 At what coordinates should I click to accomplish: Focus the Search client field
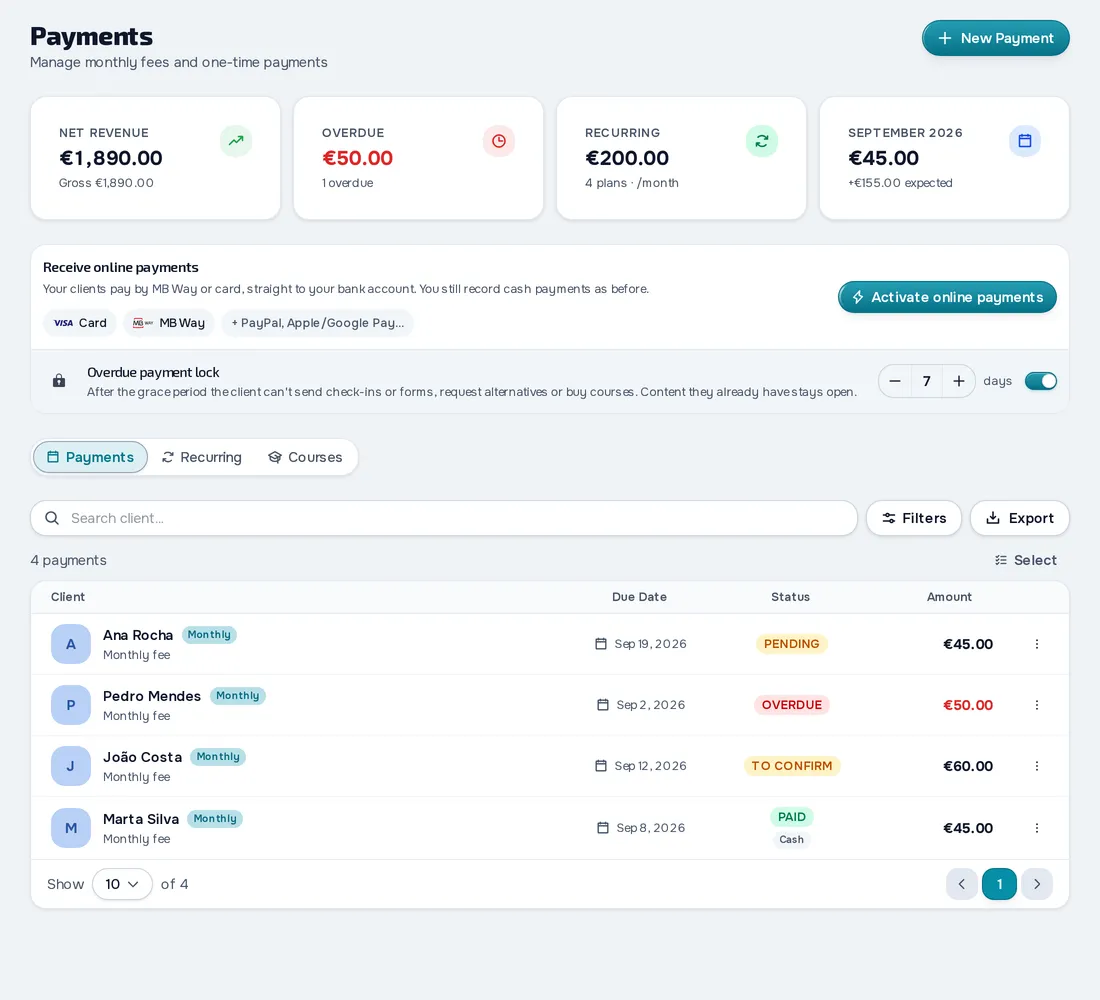tap(443, 518)
